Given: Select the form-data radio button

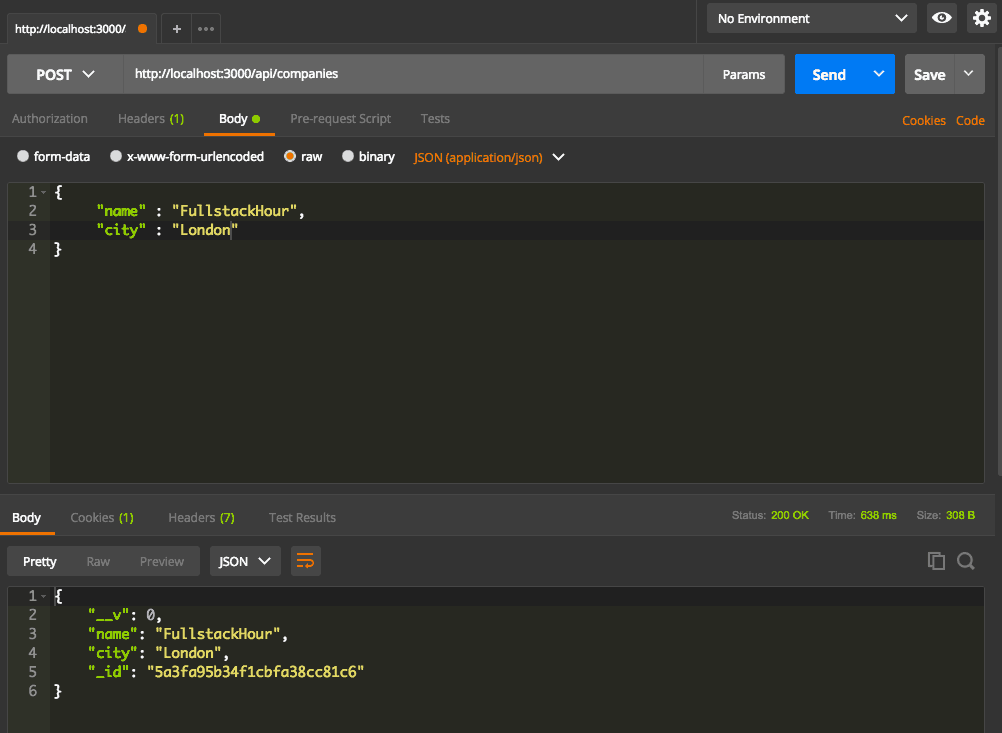Looking at the screenshot, I should (x=23, y=156).
